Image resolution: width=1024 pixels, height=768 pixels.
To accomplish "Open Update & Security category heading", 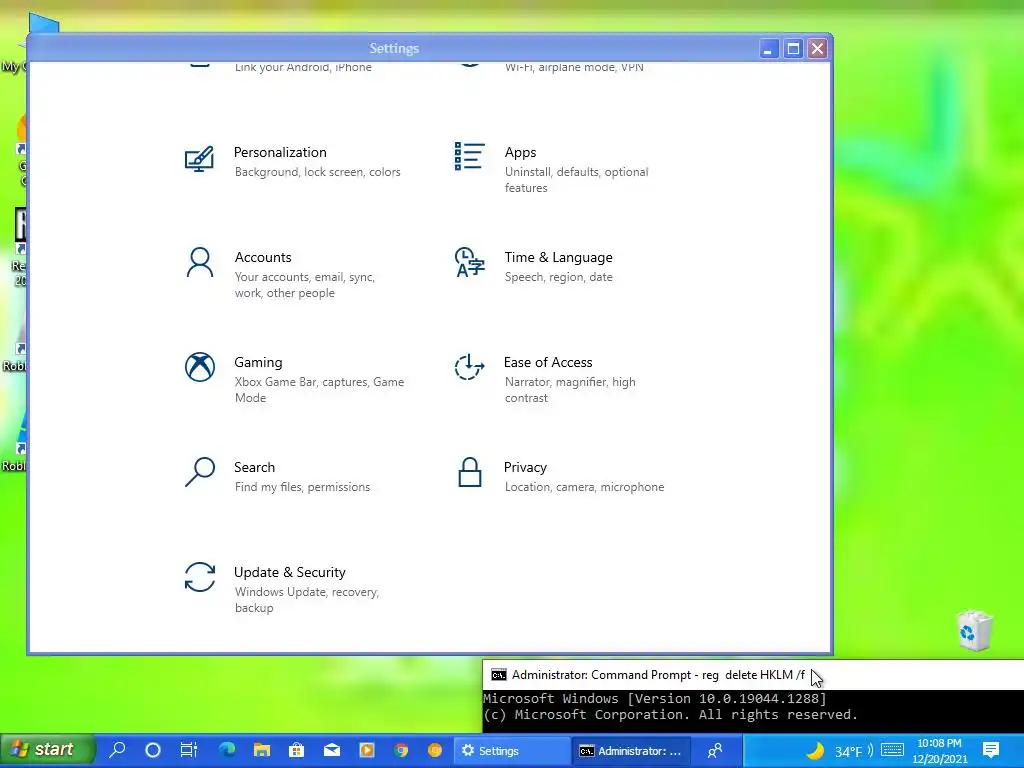I will [290, 572].
